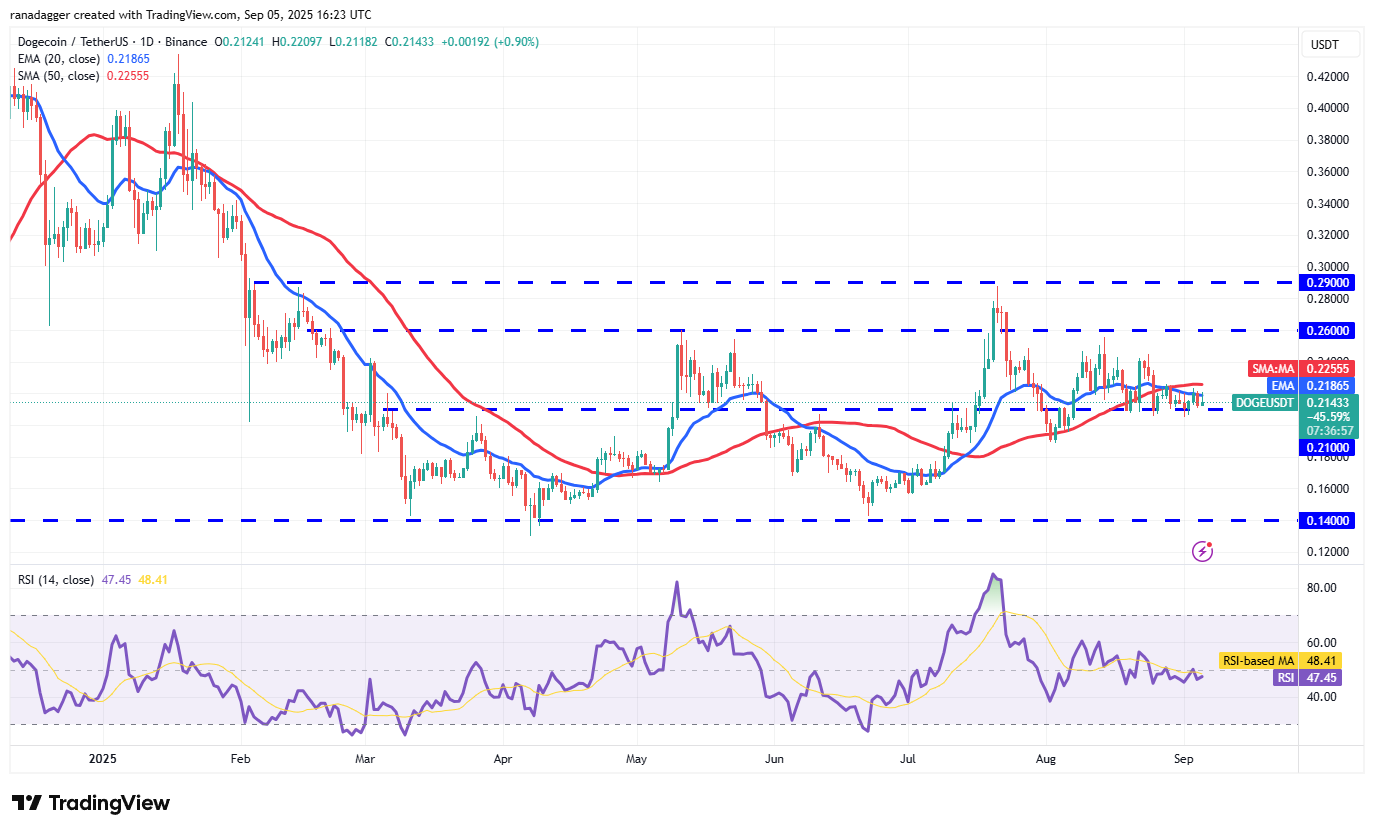Click the ranadagger TradingView.com attribution text
The height and width of the screenshot is (833, 1374).
click(x=190, y=14)
